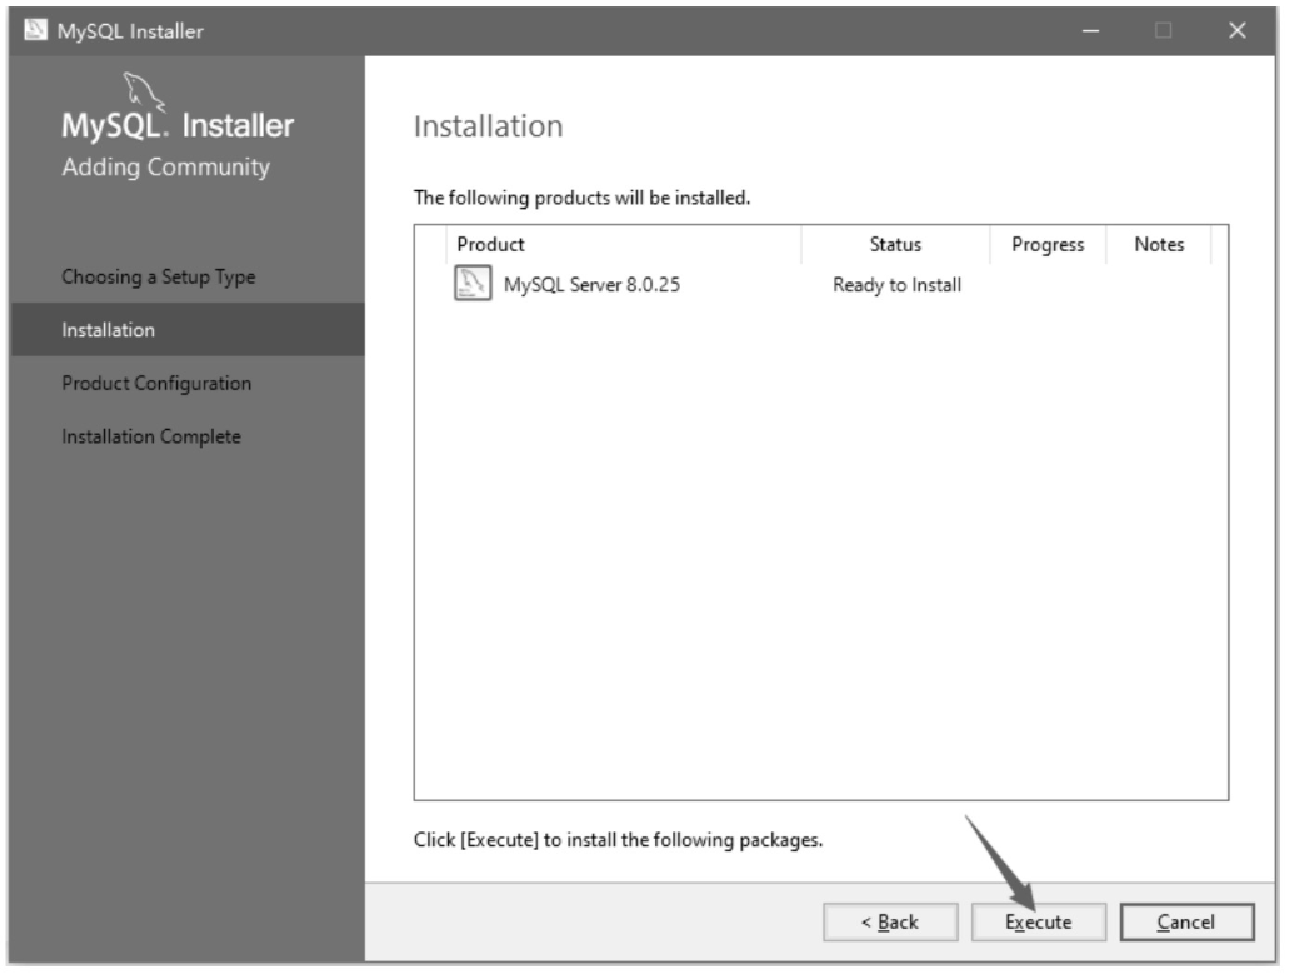
Task: Close the MySQL Installer window
Action: [1237, 31]
